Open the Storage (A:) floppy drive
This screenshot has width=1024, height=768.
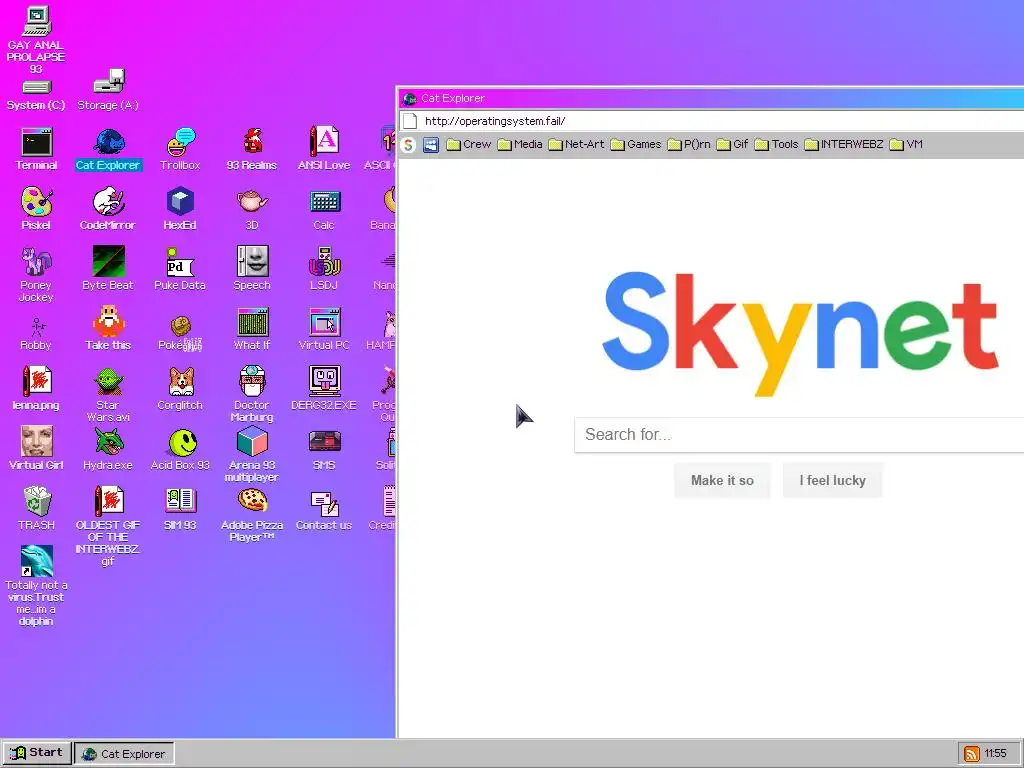[x=108, y=90]
